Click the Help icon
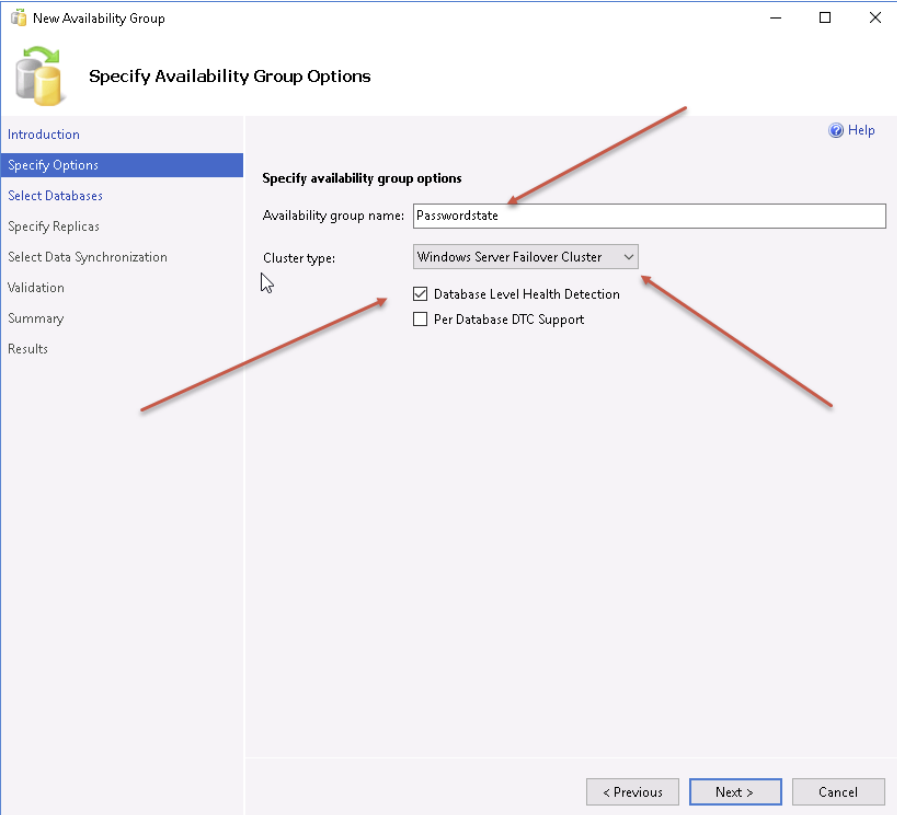Image resolution: width=897 pixels, height=815 pixels. coord(836,130)
